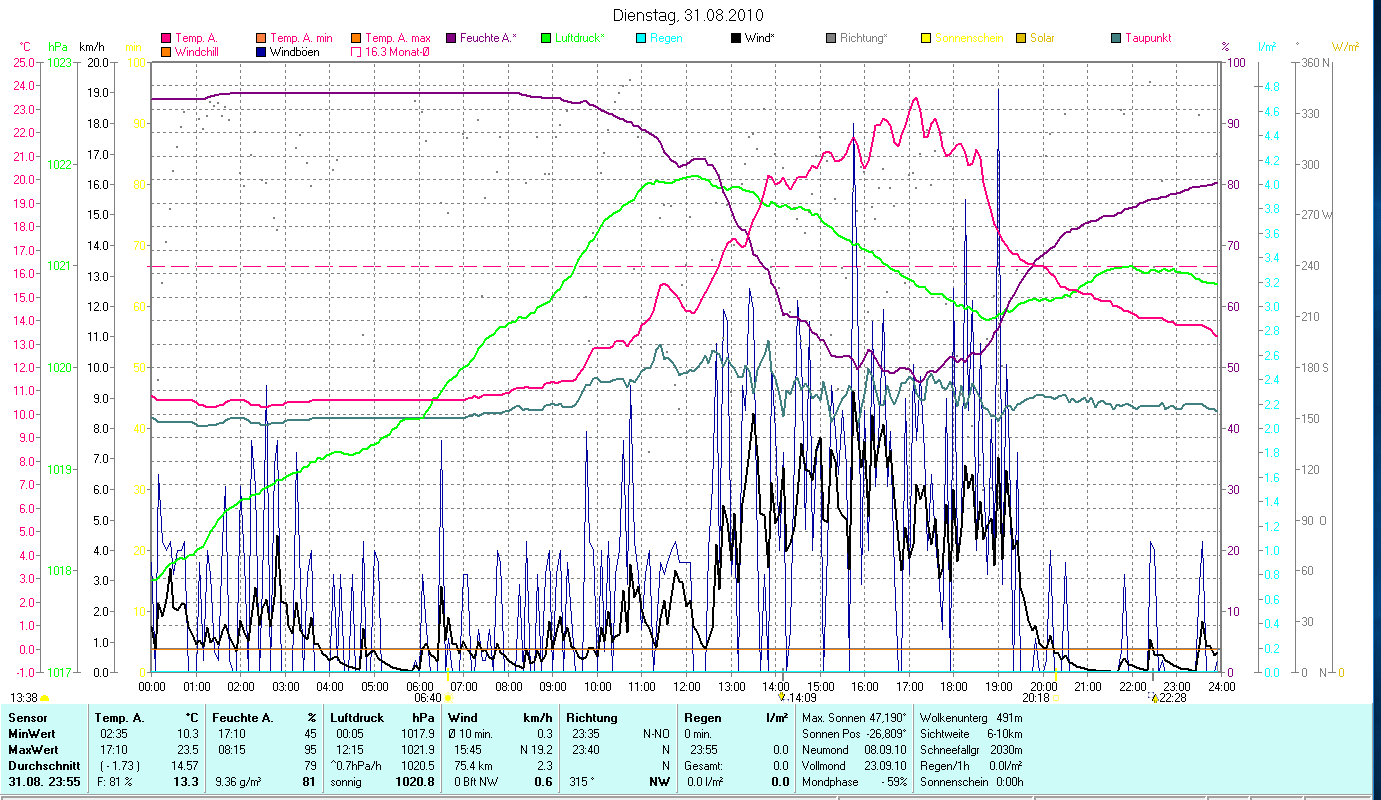The height and width of the screenshot is (800, 1381).
Task: Click the Mondphase value in the info panel
Action: [892, 781]
